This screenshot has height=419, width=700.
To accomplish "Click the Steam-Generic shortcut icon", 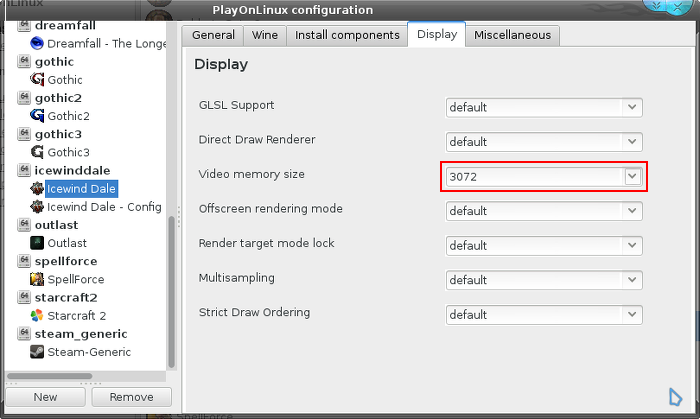I will pyautogui.click(x=37, y=352).
